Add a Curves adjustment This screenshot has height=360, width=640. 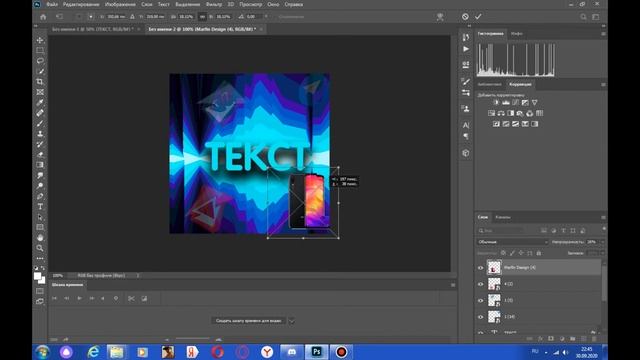click(516, 102)
